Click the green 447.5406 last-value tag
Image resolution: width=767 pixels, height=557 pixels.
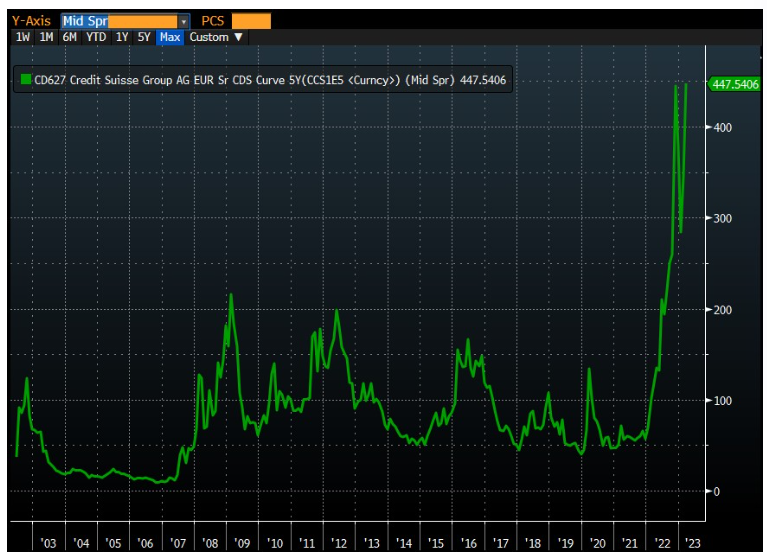(734, 85)
